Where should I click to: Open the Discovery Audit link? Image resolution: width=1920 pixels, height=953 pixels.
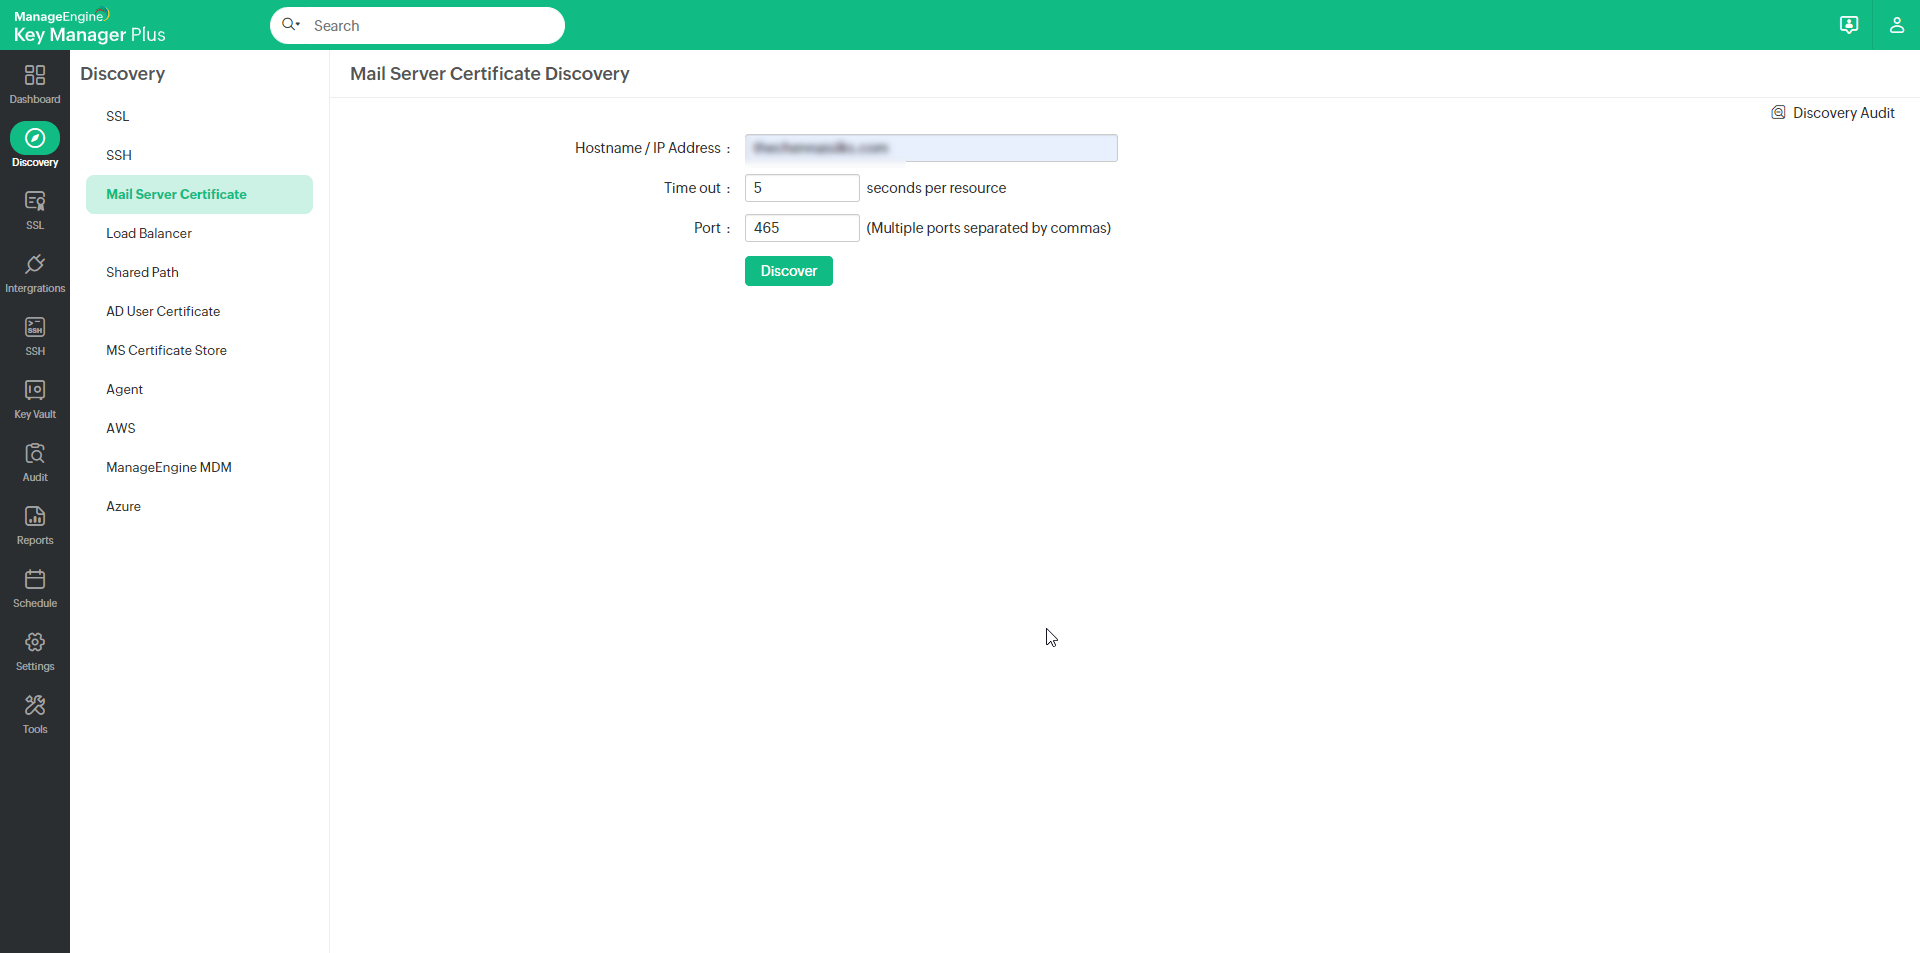coord(1843,112)
